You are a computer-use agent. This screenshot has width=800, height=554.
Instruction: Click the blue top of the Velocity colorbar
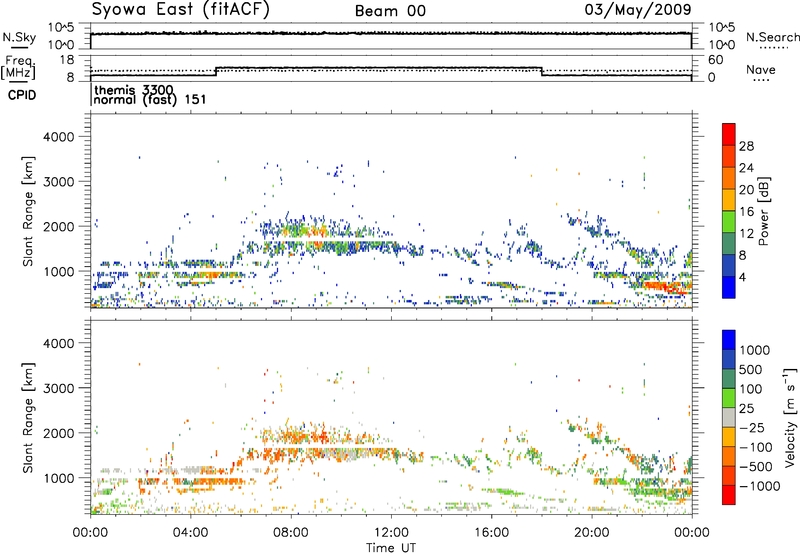(729, 340)
